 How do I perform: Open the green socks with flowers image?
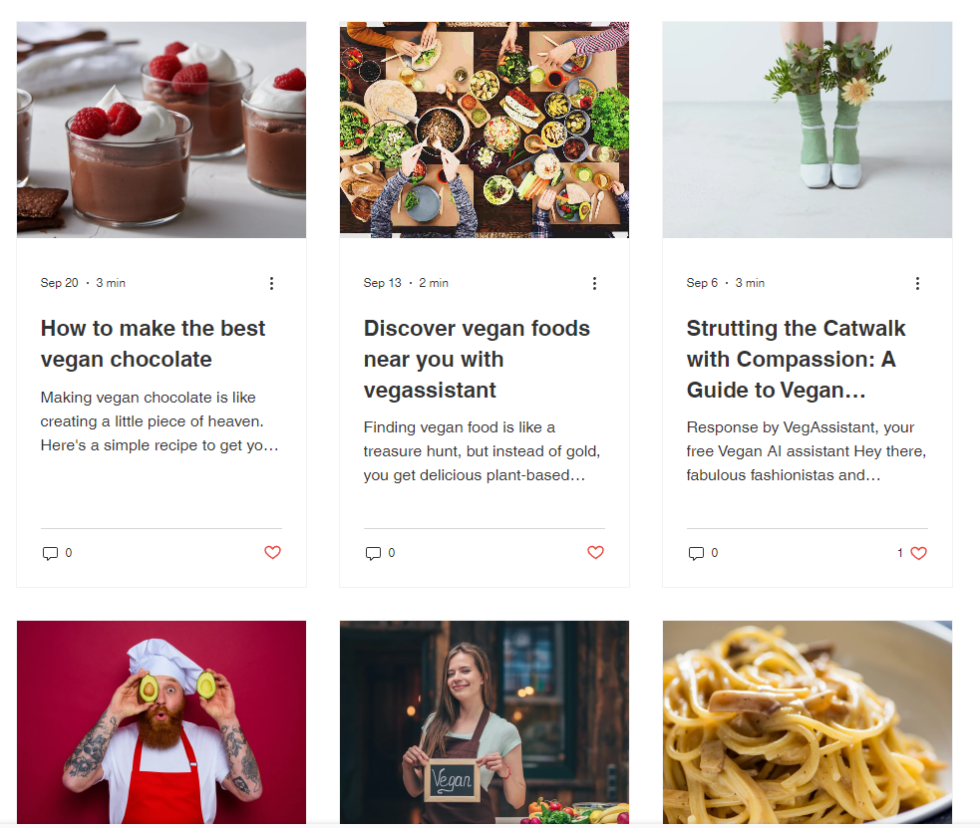click(x=808, y=130)
